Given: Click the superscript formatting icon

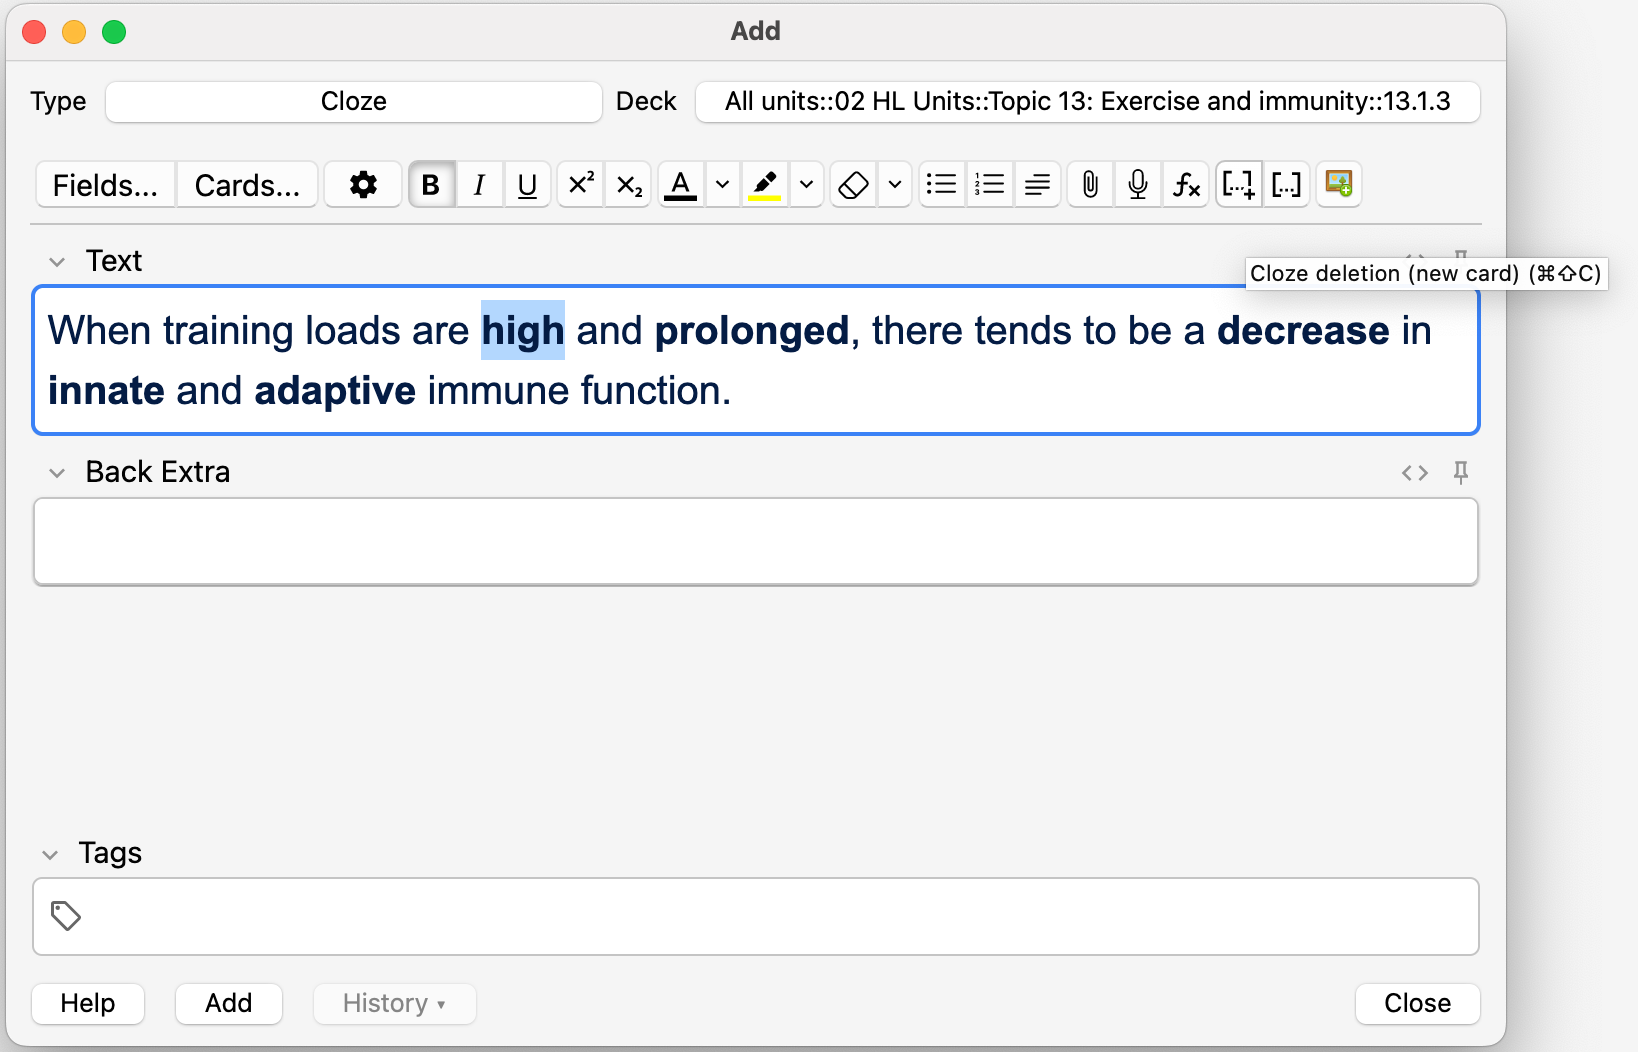Looking at the screenshot, I should pos(581,185).
